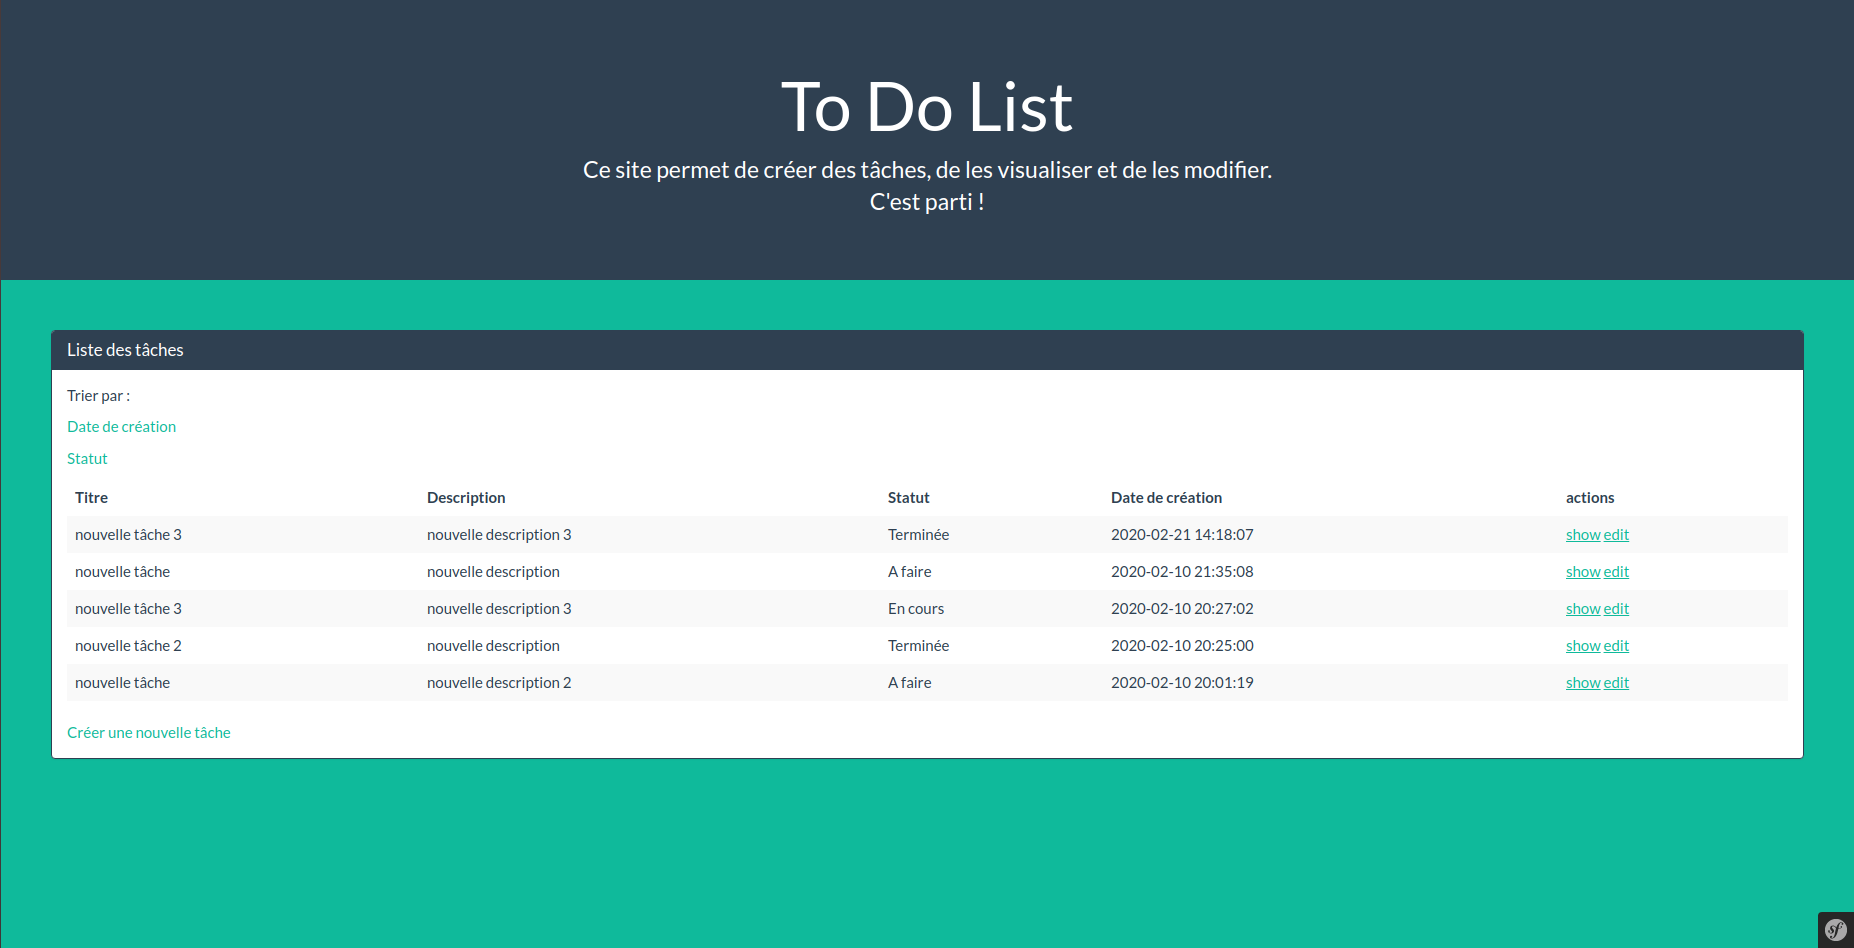Sort tasks by Date de création link
This screenshot has height=948, width=1854.
coord(121,427)
